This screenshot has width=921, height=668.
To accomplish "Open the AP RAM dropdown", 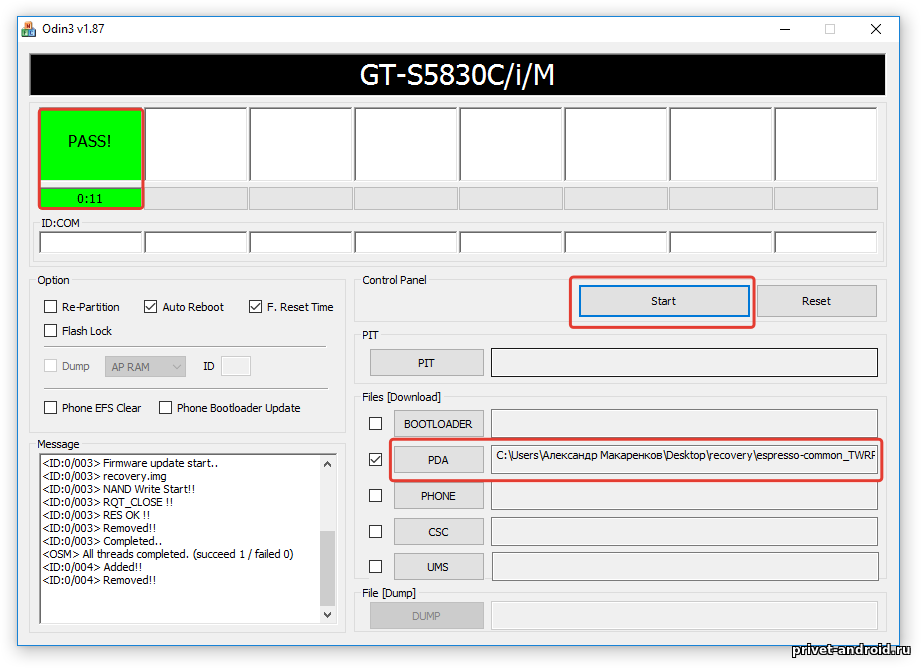I will 145,367.
